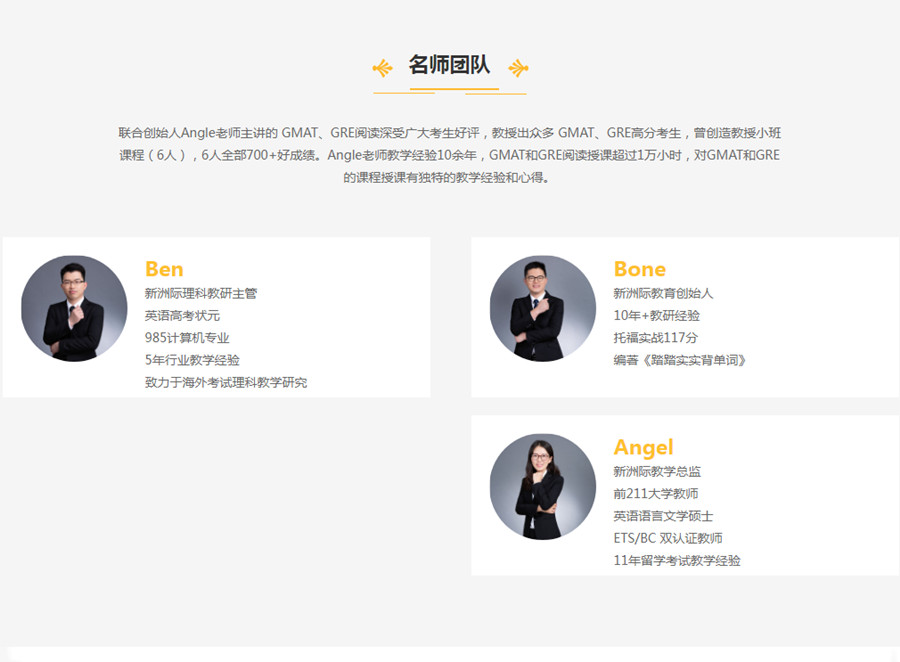Click the teacher name Bone
The width and height of the screenshot is (900, 662).
coord(639,269)
